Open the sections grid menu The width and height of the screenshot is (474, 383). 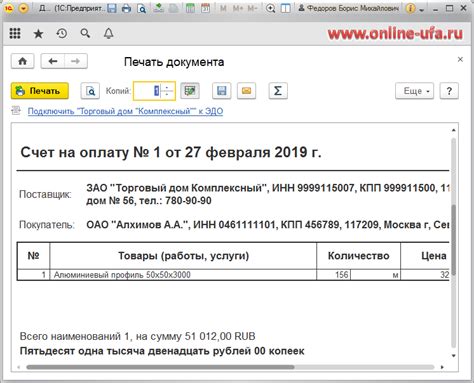tap(15, 33)
